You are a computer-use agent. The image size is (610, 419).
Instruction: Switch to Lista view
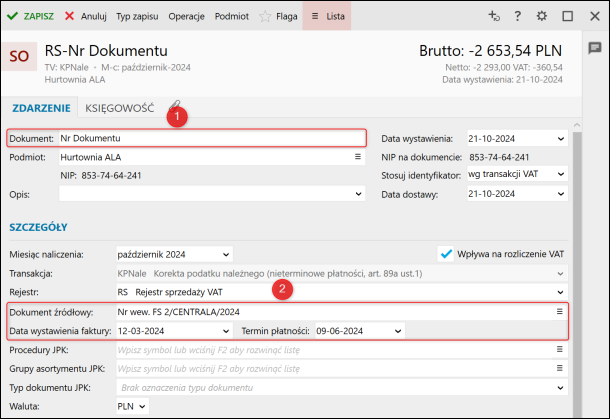click(x=327, y=16)
